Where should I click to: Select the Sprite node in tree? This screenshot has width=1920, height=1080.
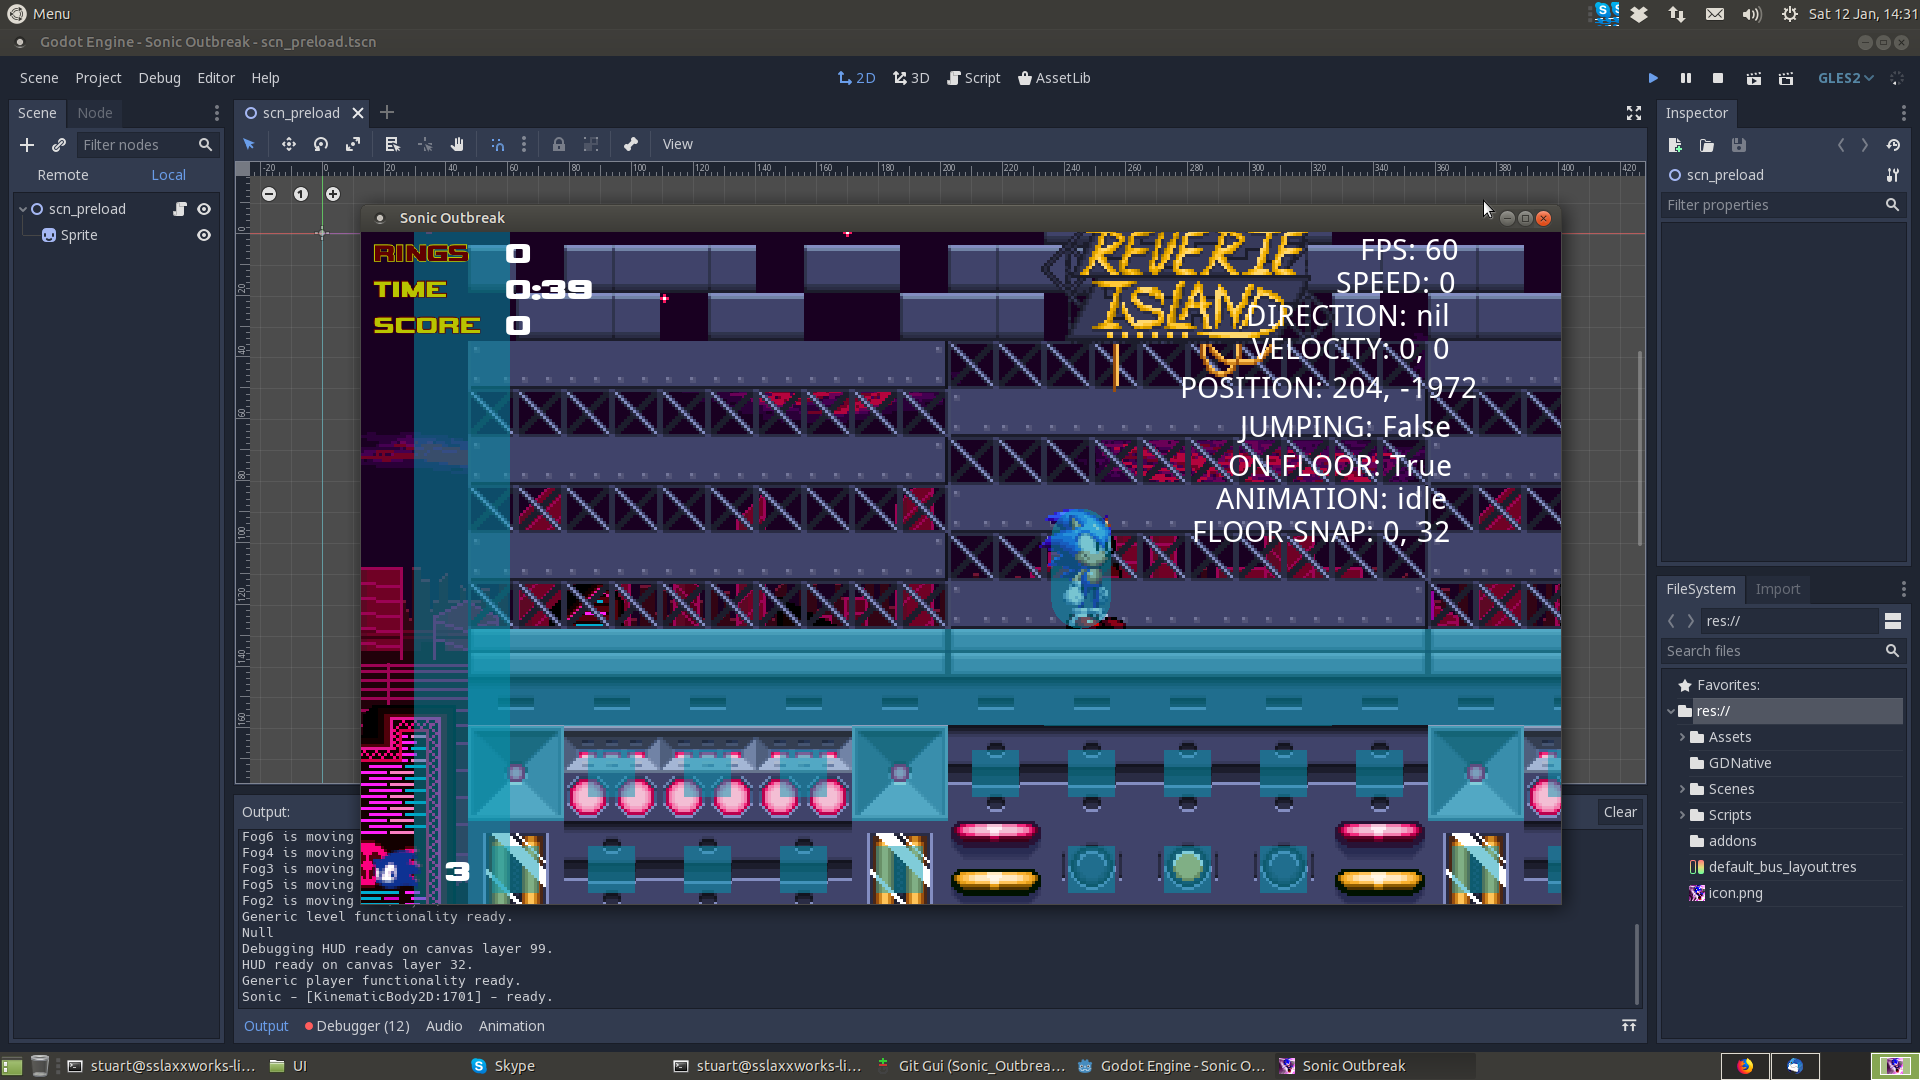pyautogui.click(x=79, y=235)
